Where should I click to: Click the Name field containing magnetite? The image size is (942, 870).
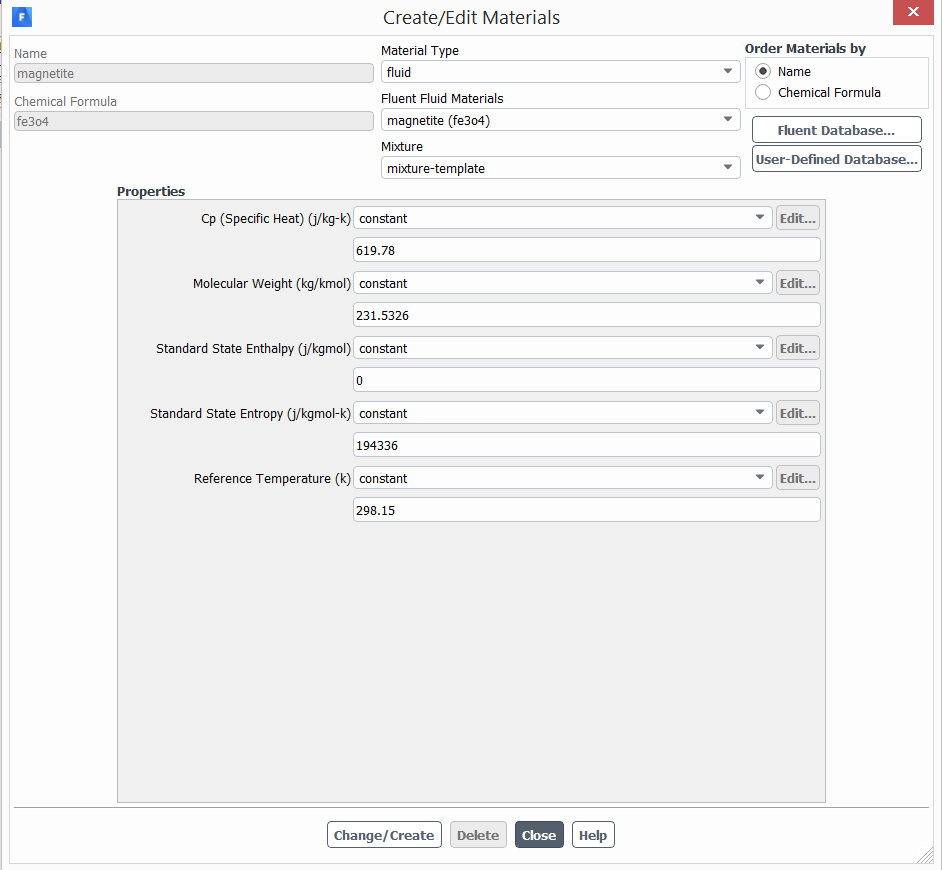pos(193,73)
